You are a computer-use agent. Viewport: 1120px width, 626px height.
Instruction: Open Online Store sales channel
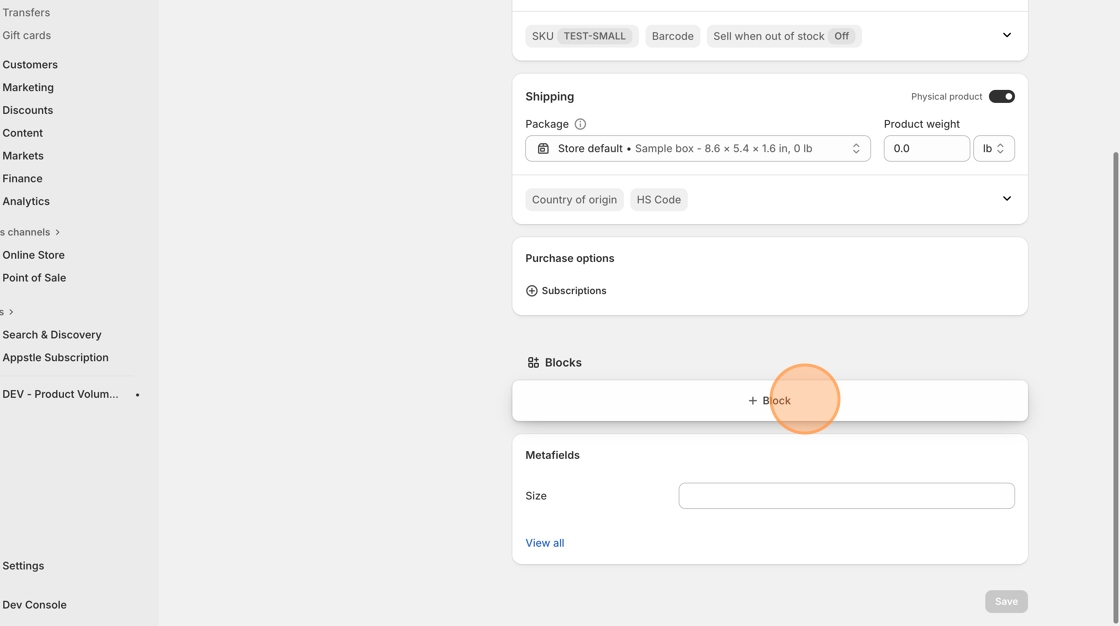pyautogui.click(x=33, y=255)
